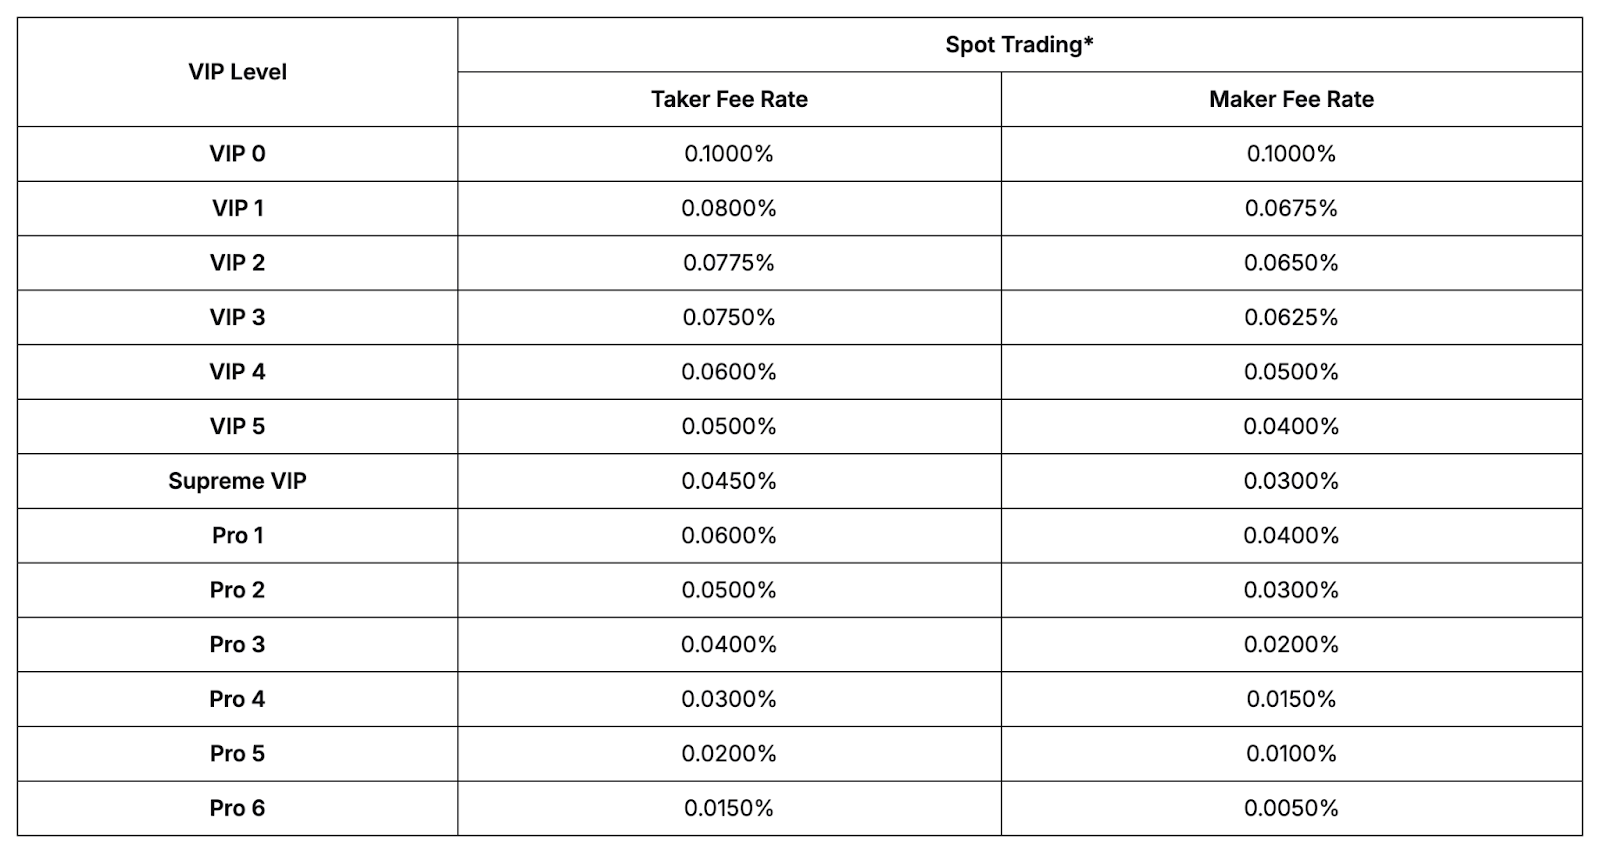
Task: Select the VIP 0 row label
Action: 237,154
